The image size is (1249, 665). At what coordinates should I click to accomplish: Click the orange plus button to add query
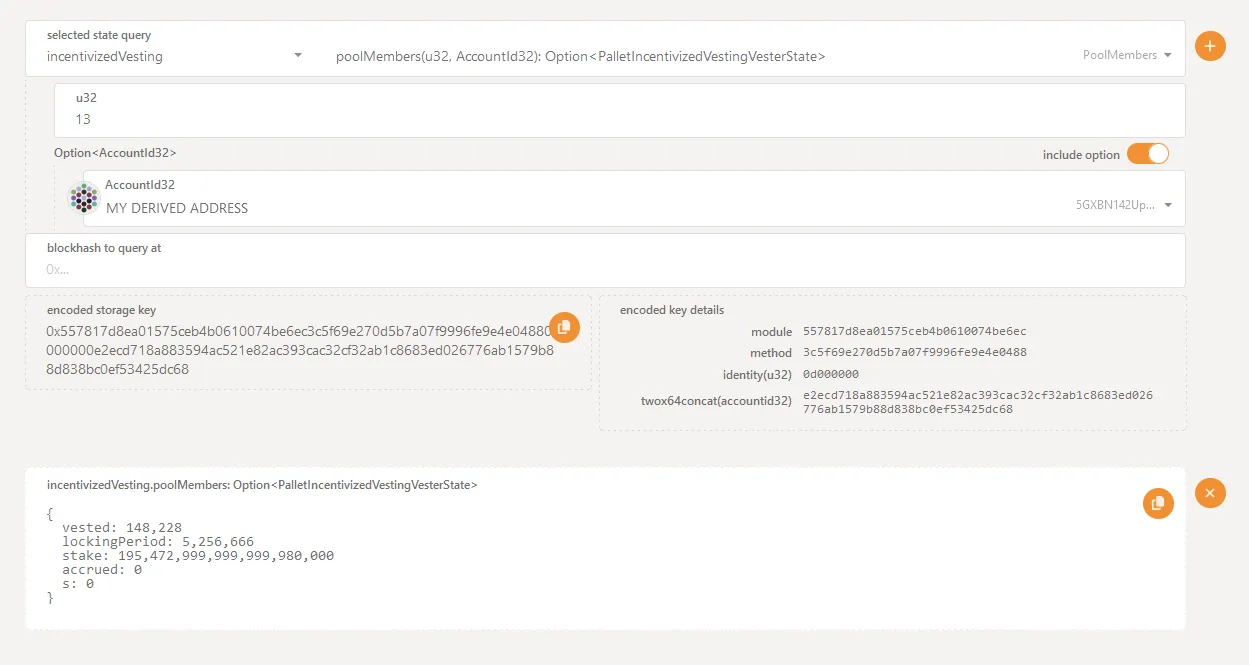coord(1210,46)
